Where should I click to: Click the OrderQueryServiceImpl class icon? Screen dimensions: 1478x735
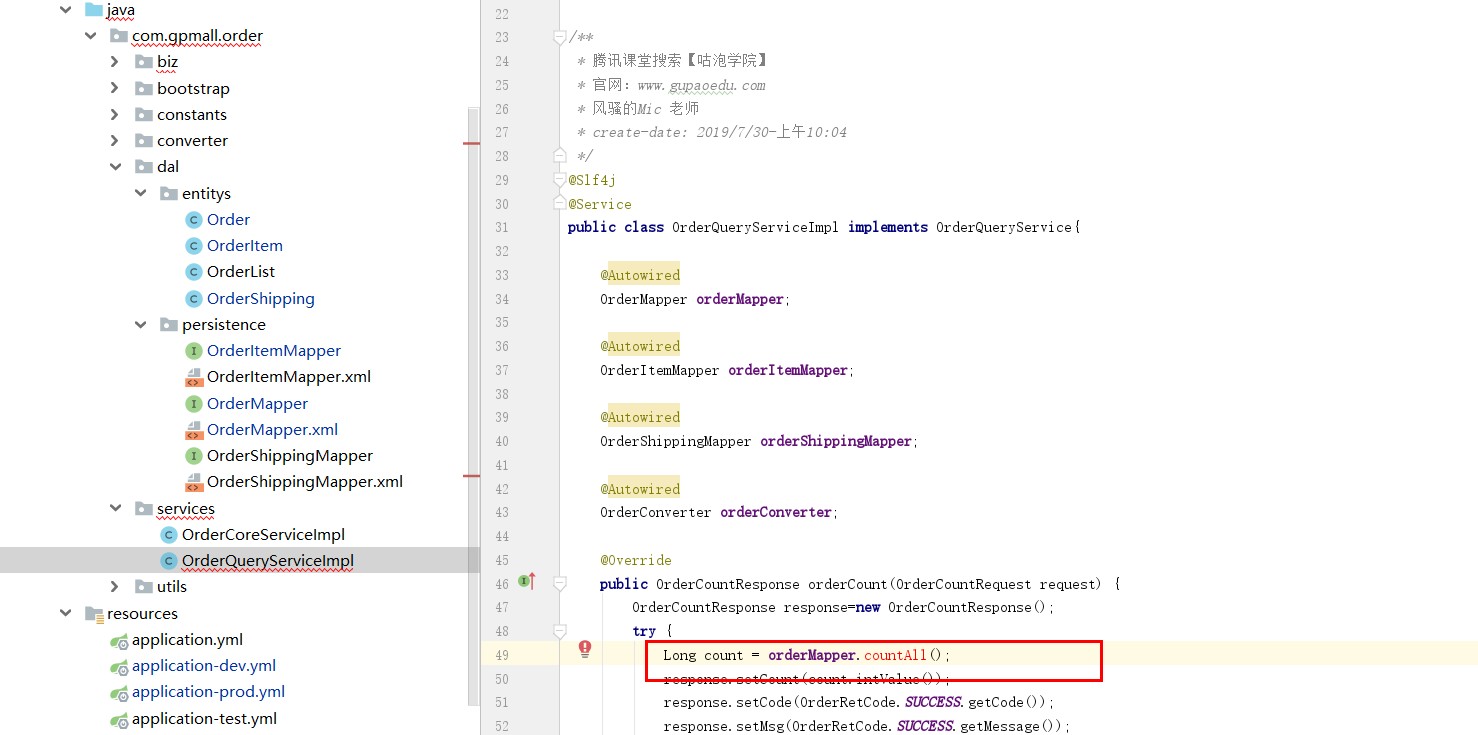tap(169, 561)
